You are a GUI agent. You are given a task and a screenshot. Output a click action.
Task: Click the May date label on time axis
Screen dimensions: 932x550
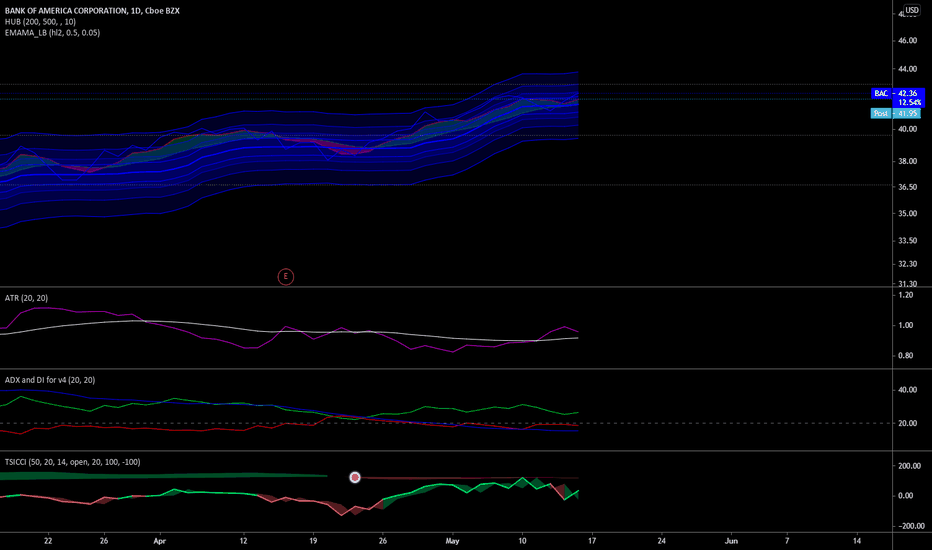[452, 541]
